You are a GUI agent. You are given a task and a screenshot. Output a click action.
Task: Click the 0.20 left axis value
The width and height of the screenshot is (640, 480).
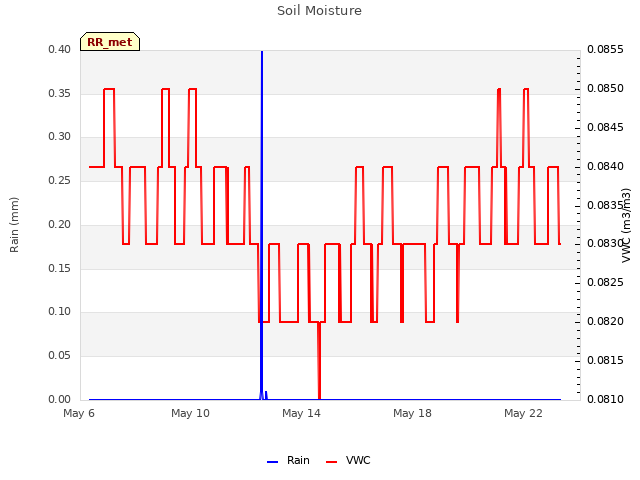click(59, 224)
